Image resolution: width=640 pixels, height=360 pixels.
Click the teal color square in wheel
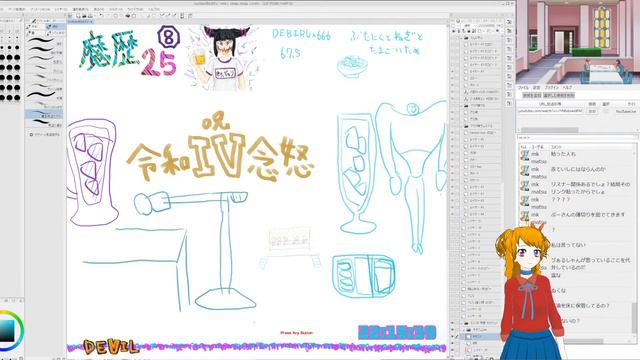point(7,331)
